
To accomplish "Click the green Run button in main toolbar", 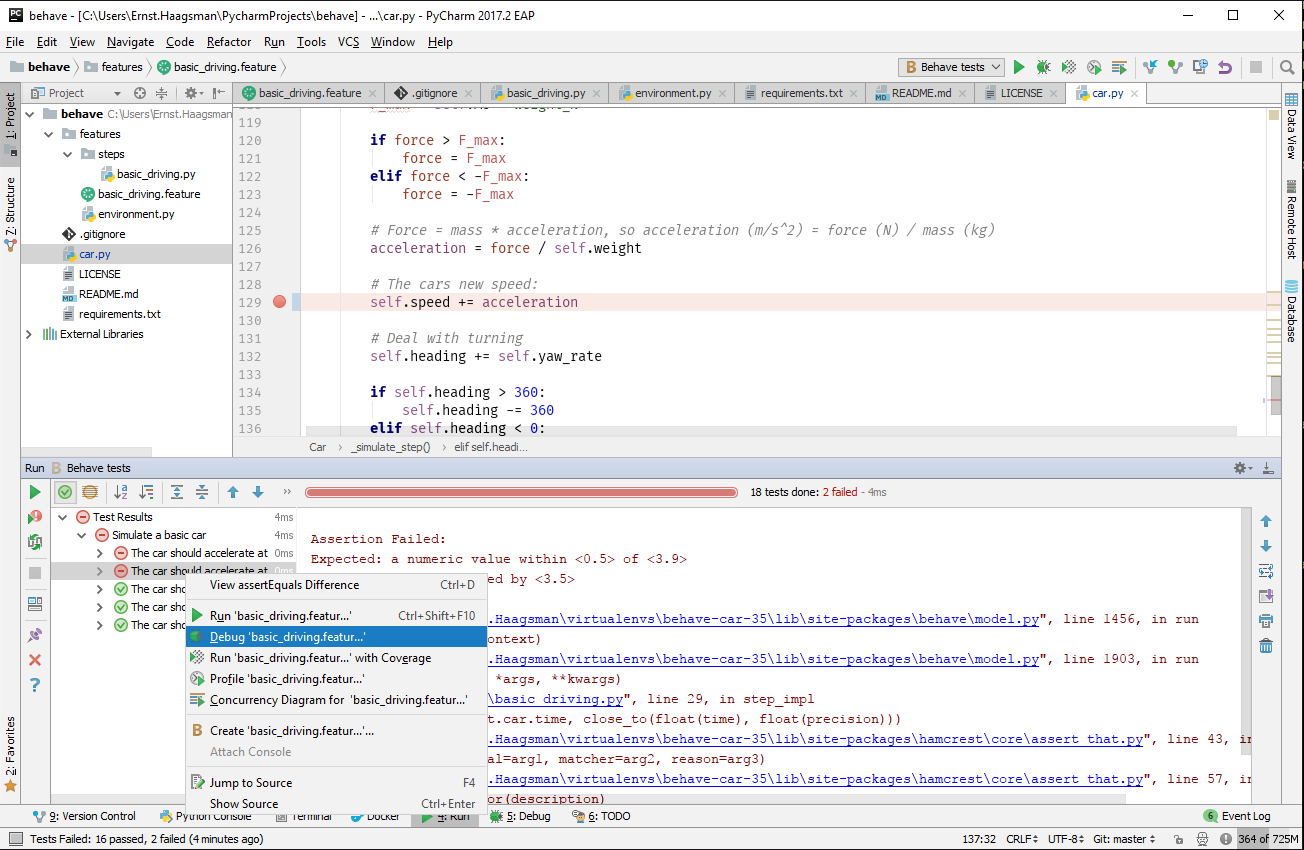I will tap(1019, 67).
